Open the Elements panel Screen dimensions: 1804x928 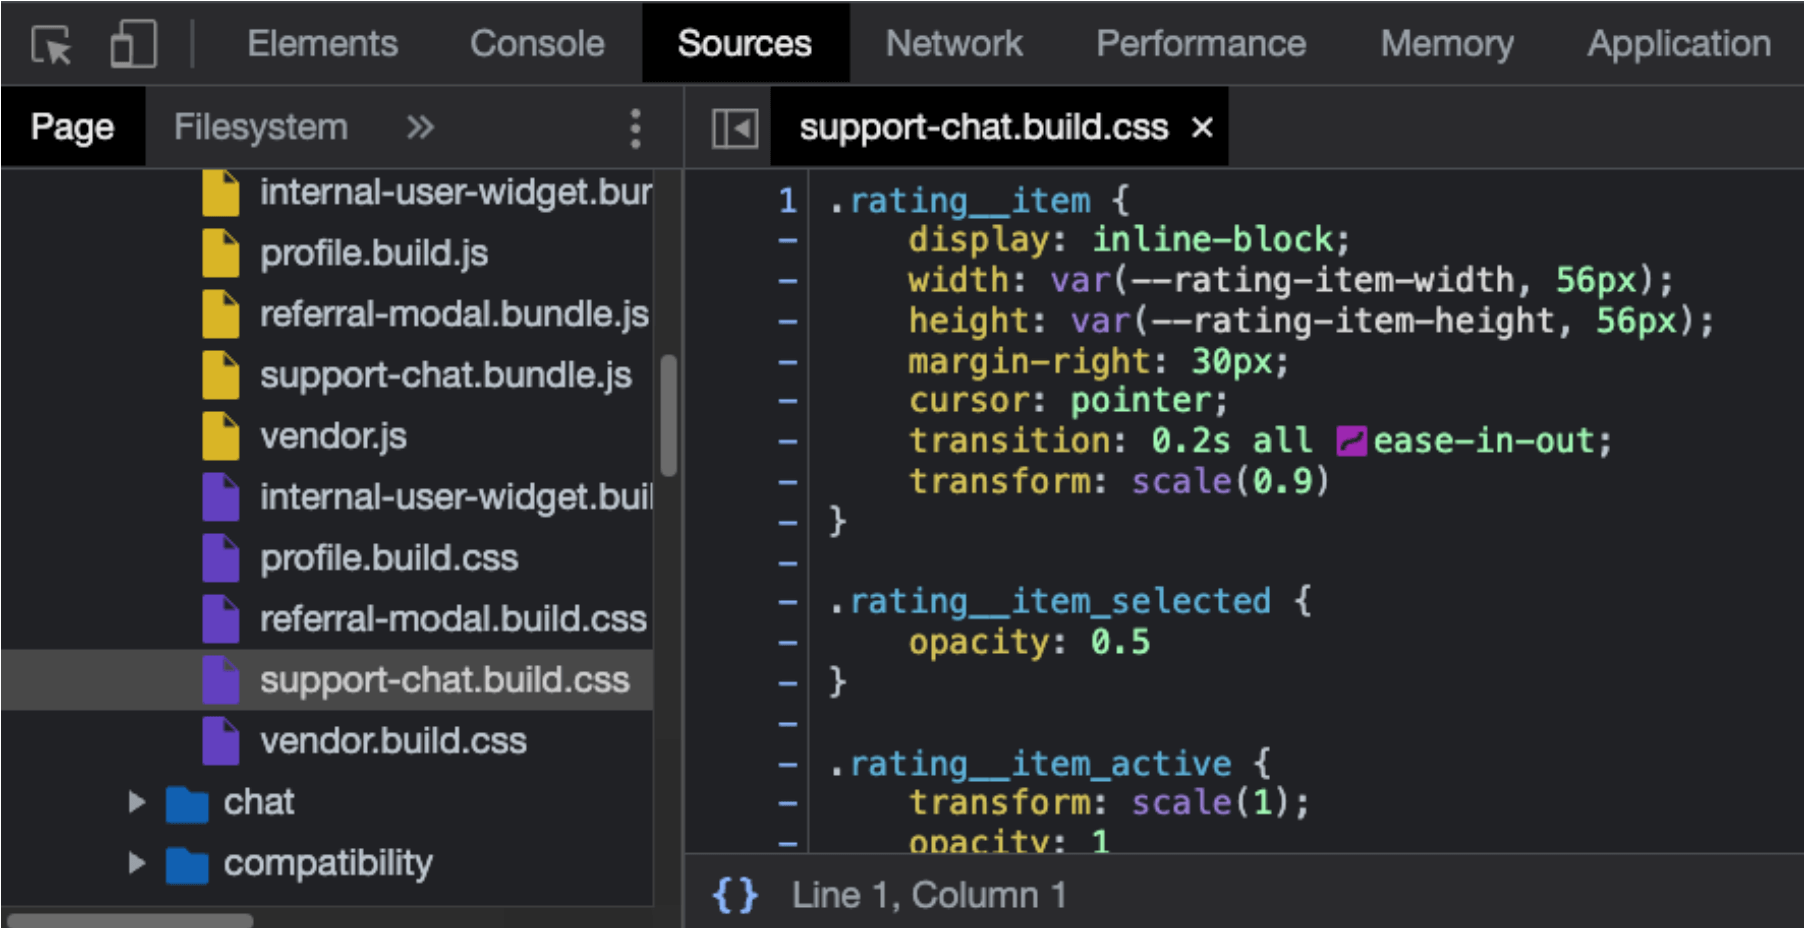pos(322,44)
